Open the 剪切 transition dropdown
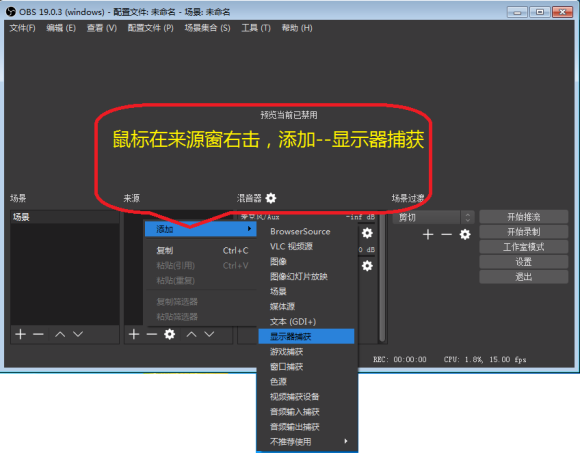This screenshot has height=453, width=580. point(434,217)
